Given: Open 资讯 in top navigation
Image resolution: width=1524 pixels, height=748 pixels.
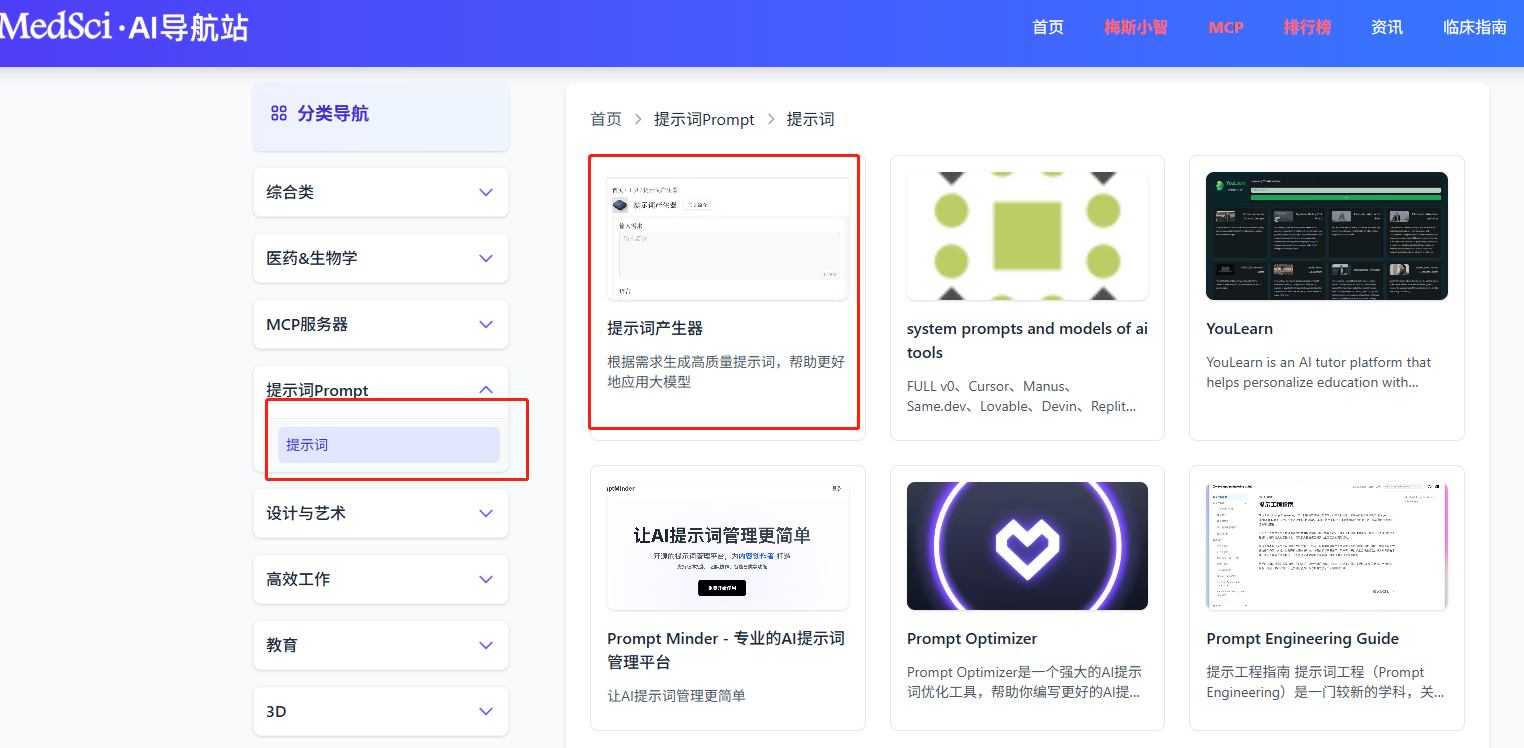Looking at the screenshot, I should click(1387, 27).
